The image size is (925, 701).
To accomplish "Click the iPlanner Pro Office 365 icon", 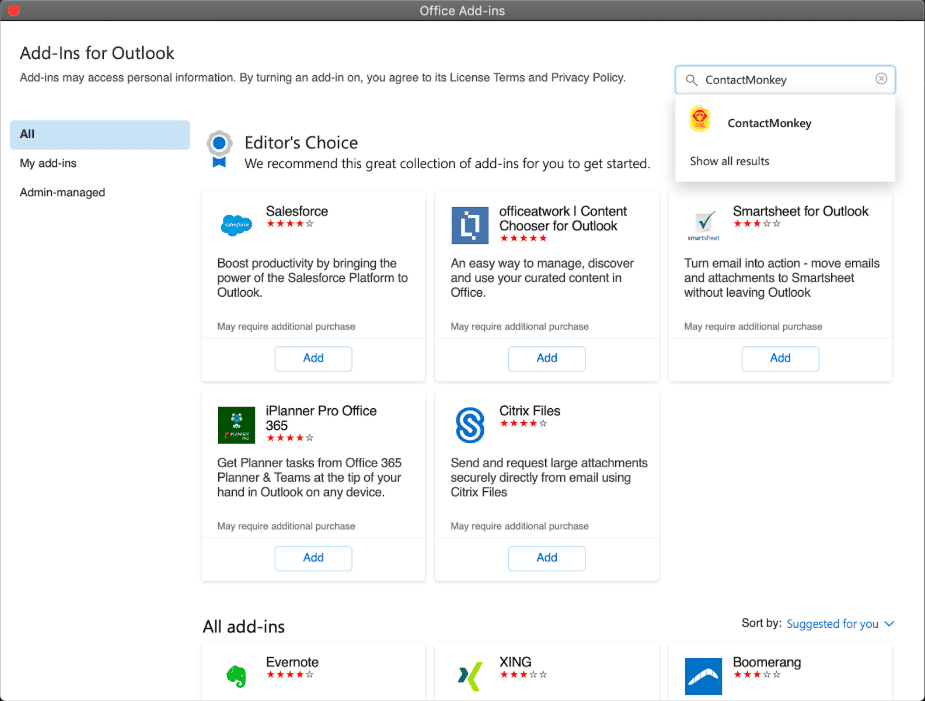I will coord(236,425).
